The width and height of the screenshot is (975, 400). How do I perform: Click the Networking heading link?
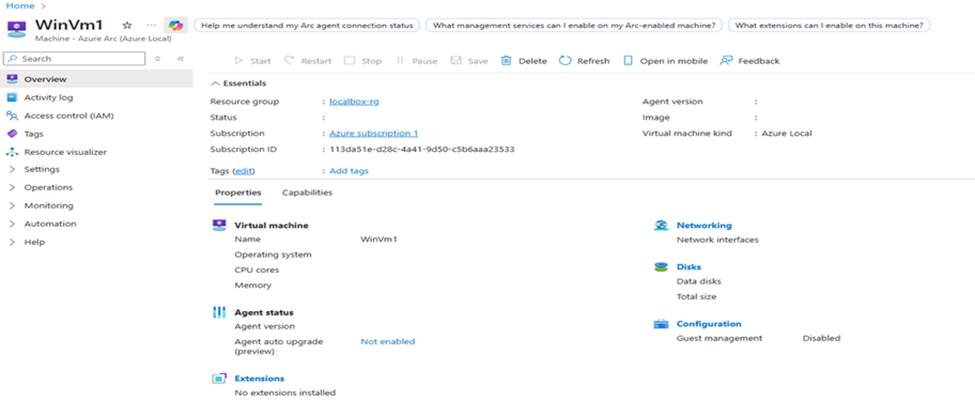tap(704, 225)
